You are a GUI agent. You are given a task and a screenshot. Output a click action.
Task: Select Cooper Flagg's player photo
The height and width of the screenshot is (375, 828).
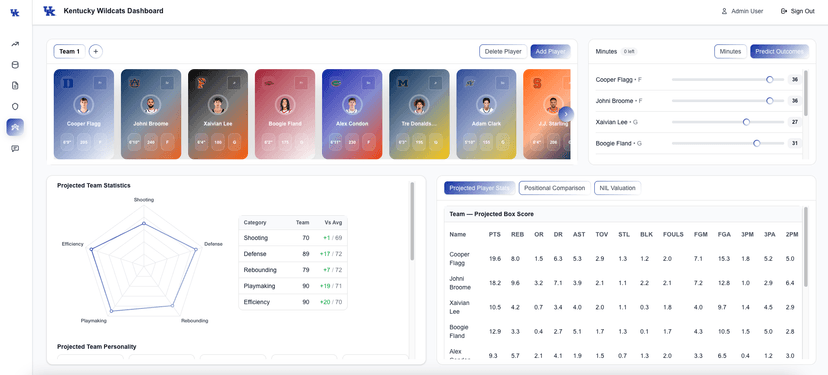(83, 105)
